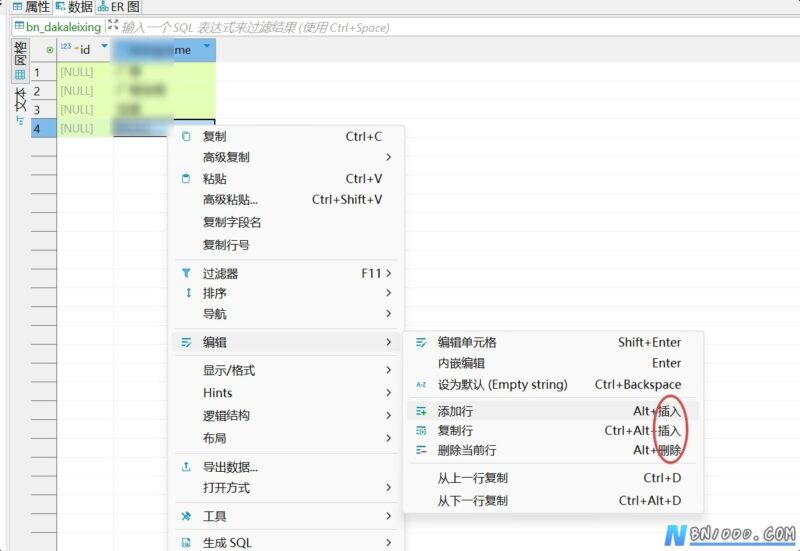800x551 pixels.
Task: Expand the 过滤器 submenu
Action: 389,273
